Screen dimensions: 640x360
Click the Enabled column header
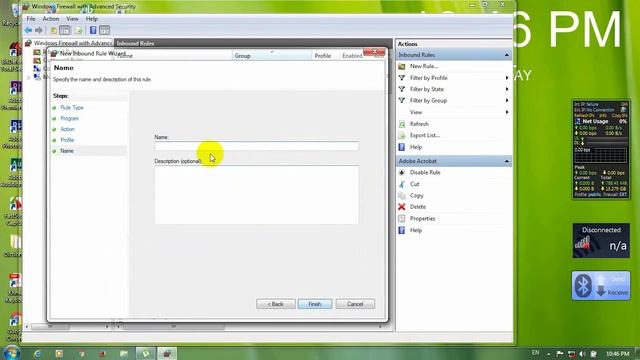click(352, 56)
